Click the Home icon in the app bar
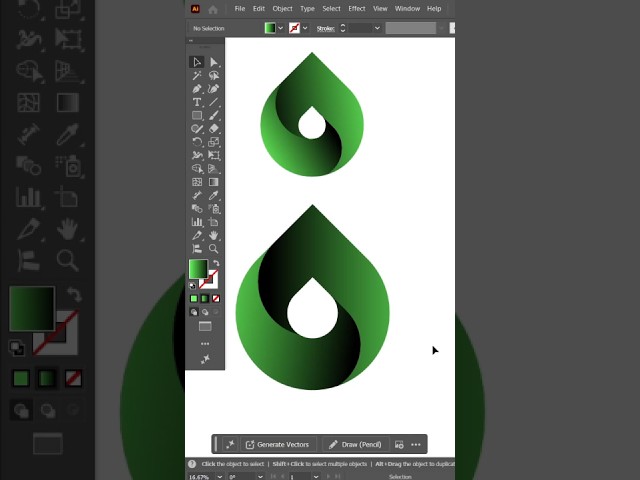The height and width of the screenshot is (480, 640). (x=213, y=9)
